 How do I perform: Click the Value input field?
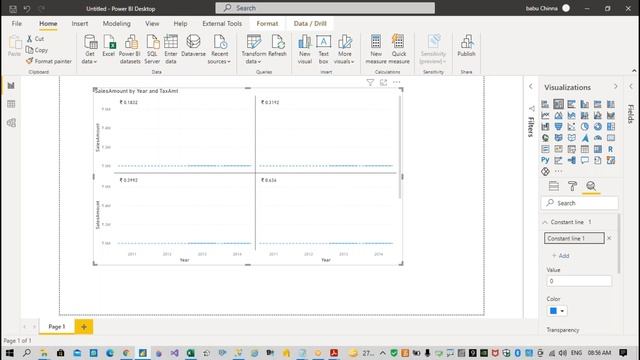tap(579, 281)
